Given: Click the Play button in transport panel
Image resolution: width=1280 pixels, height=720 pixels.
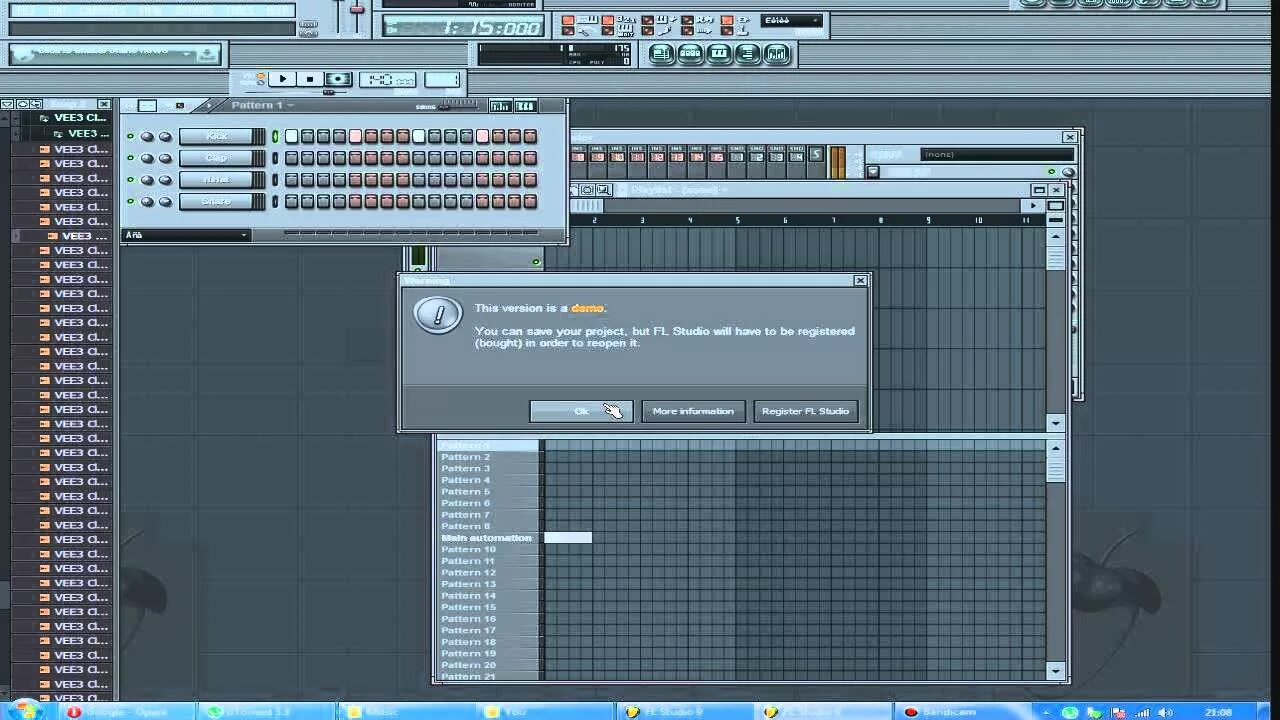Looking at the screenshot, I should tap(282, 79).
